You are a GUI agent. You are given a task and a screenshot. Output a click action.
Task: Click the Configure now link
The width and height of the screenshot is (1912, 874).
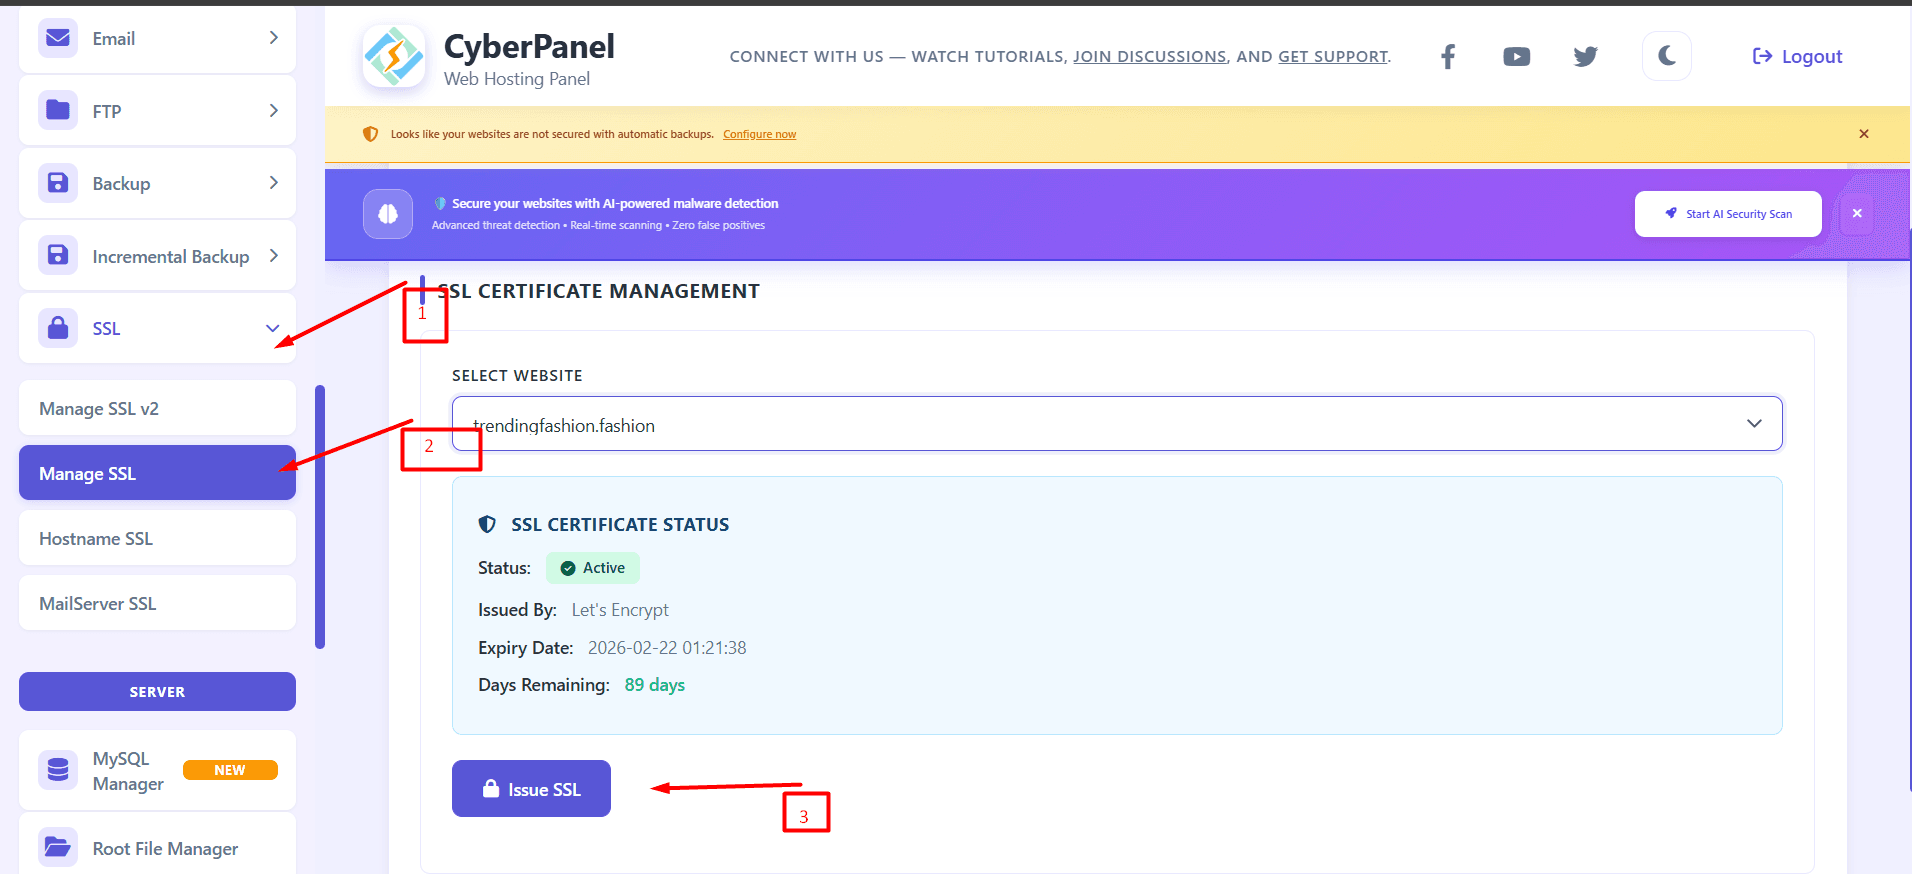click(x=759, y=135)
